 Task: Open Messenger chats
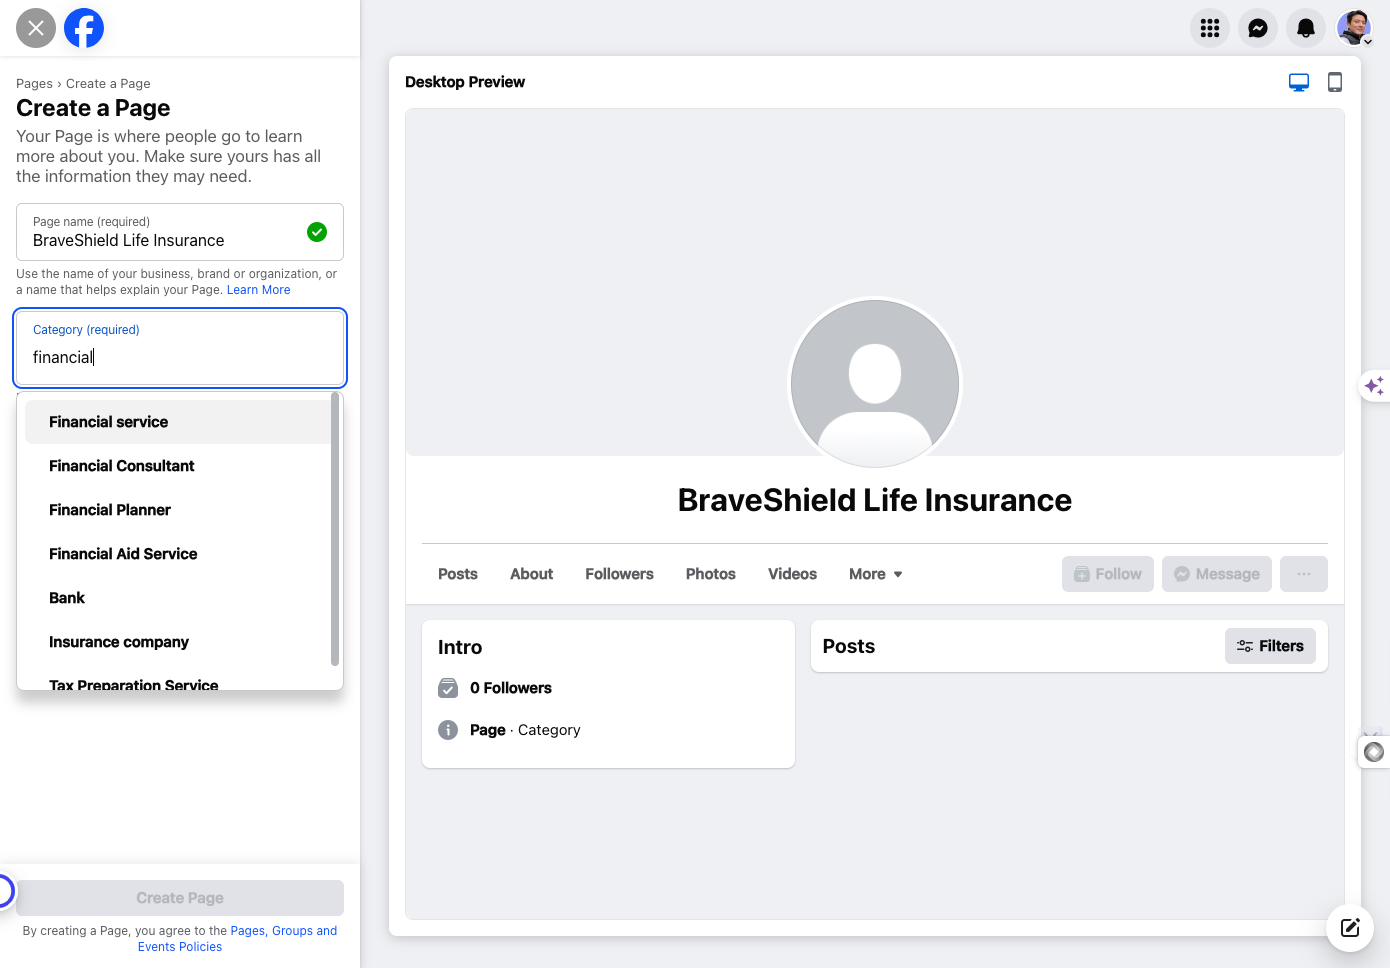1258,28
